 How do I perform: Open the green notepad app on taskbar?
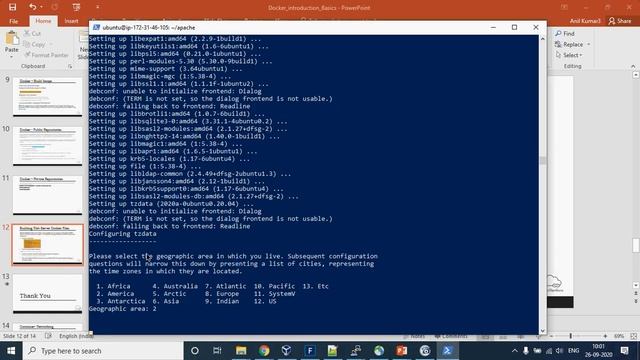(x=332, y=351)
